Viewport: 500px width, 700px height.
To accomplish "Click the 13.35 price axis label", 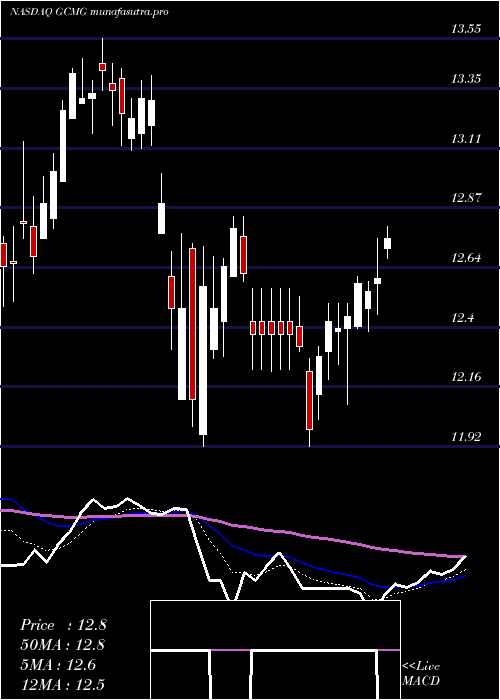I will (466, 79).
